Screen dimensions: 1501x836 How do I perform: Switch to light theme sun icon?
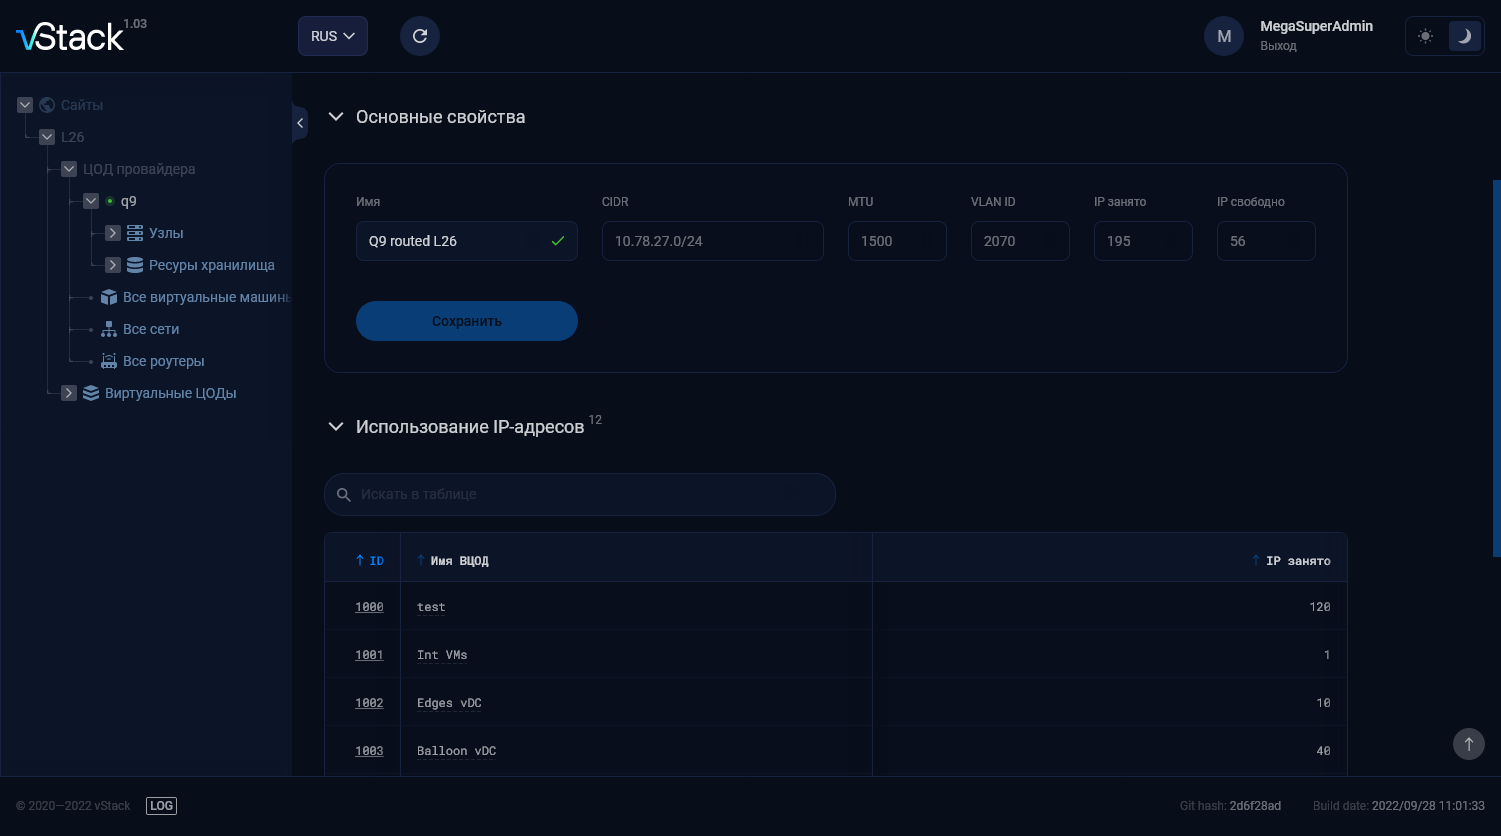coord(1425,36)
